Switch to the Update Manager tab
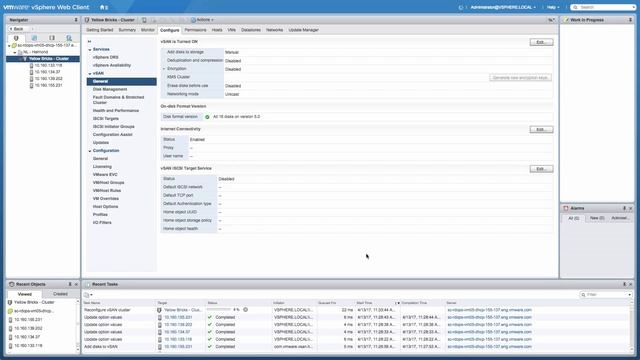Image resolution: width=640 pixels, height=360 pixels. pos(303,30)
